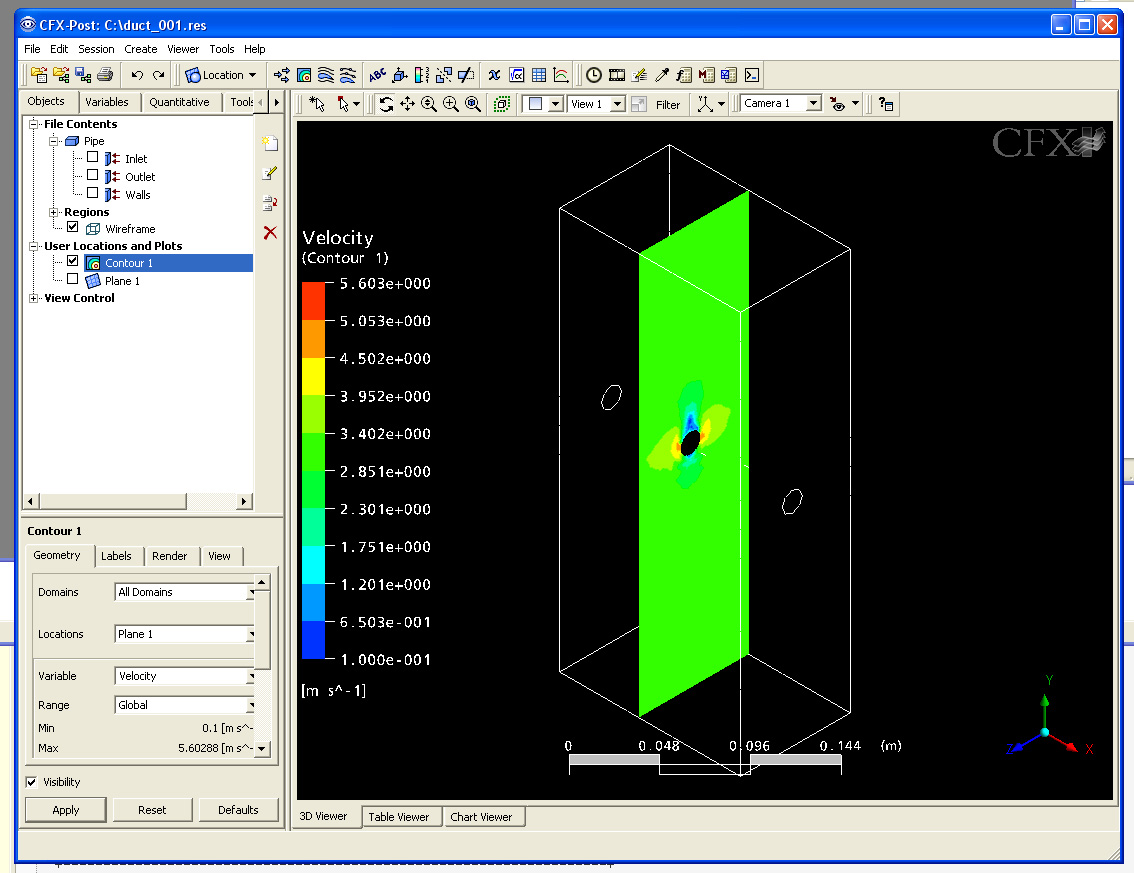1134x873 pixels.
Task: Open the Range dropdown showing Global
Action: point(184,704)
